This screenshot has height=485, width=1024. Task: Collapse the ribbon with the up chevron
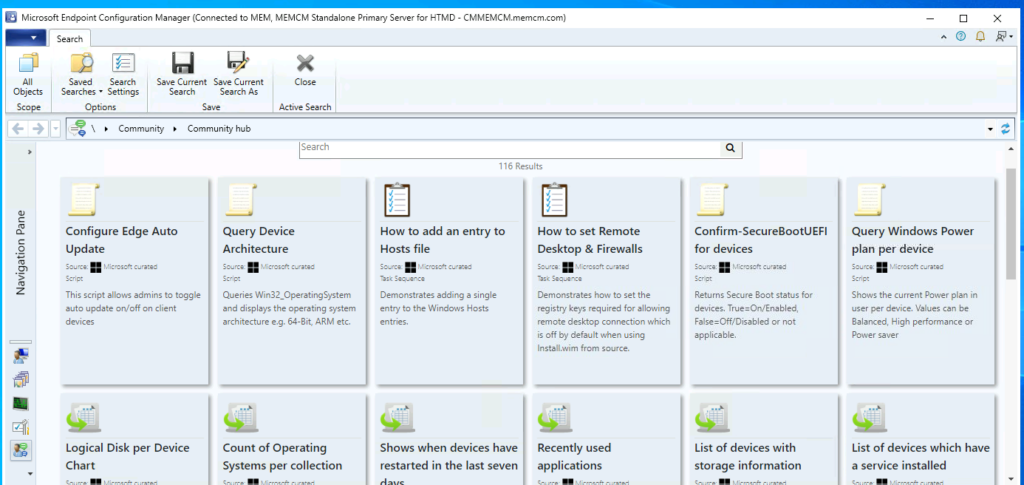(943, 37)
